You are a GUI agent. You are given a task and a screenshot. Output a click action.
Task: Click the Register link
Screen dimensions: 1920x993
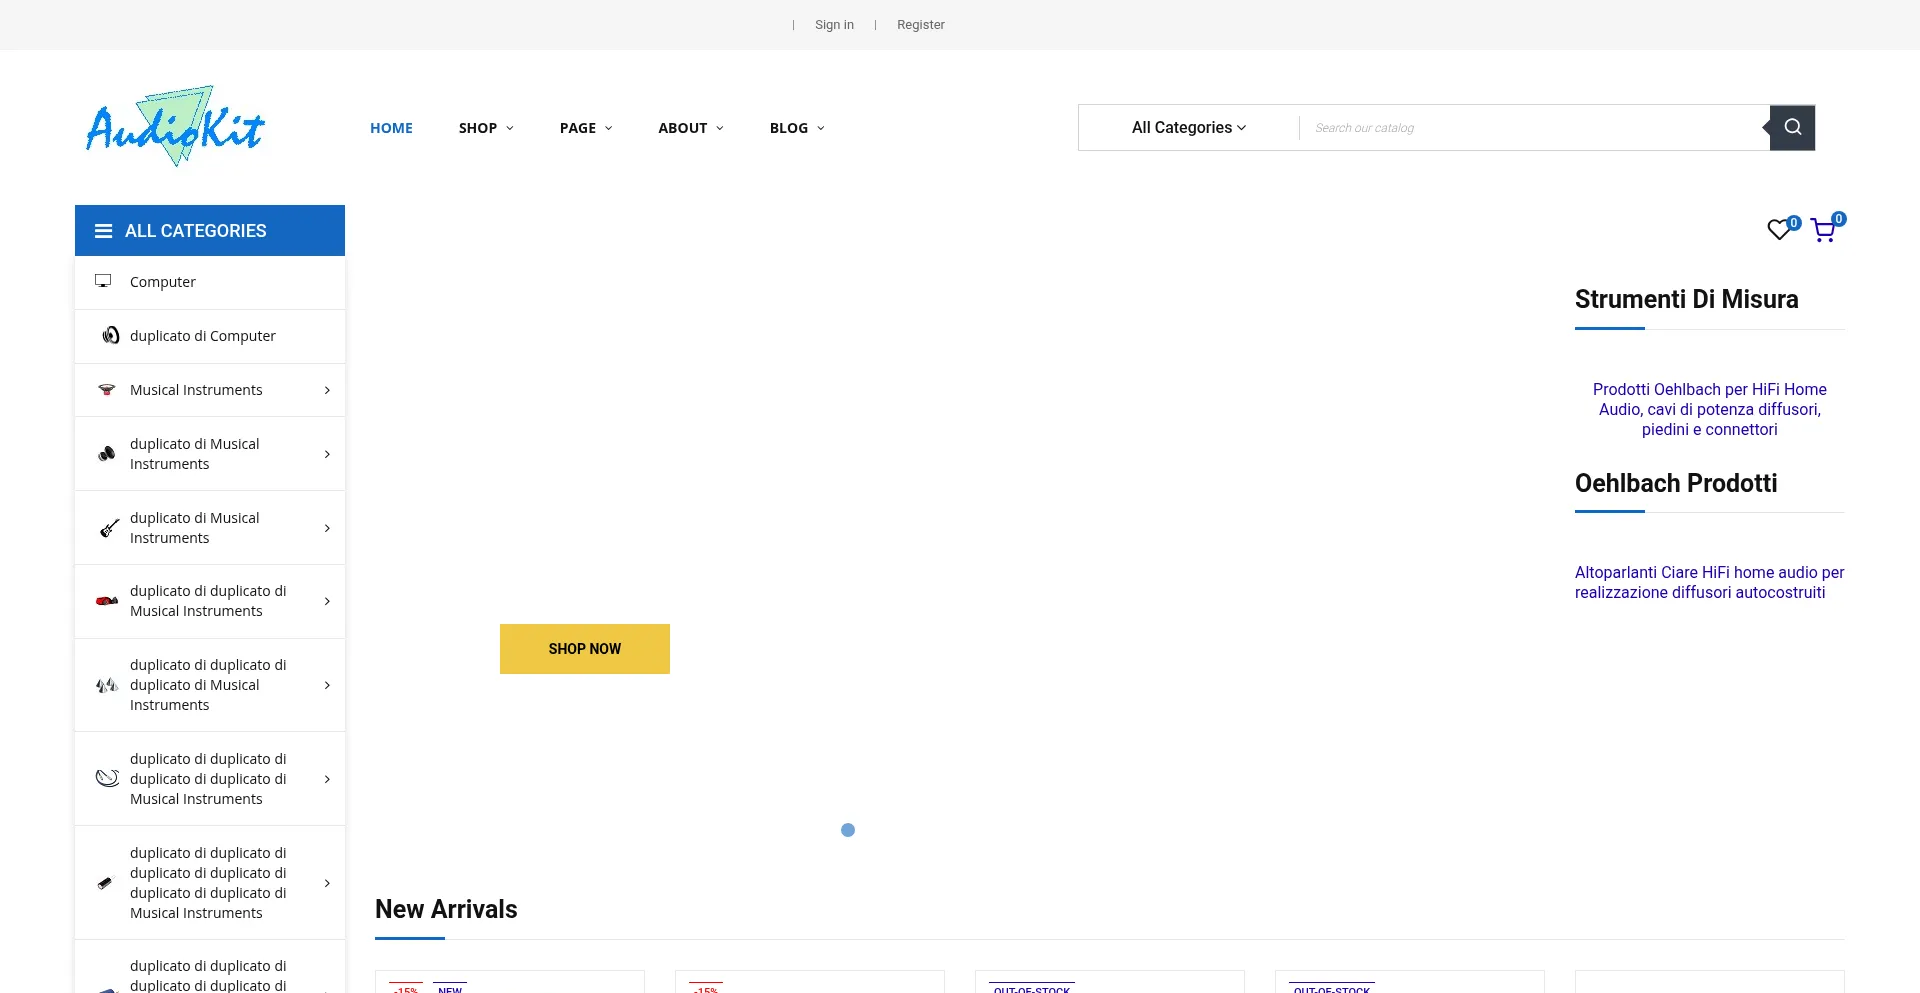tap(920, 25)
